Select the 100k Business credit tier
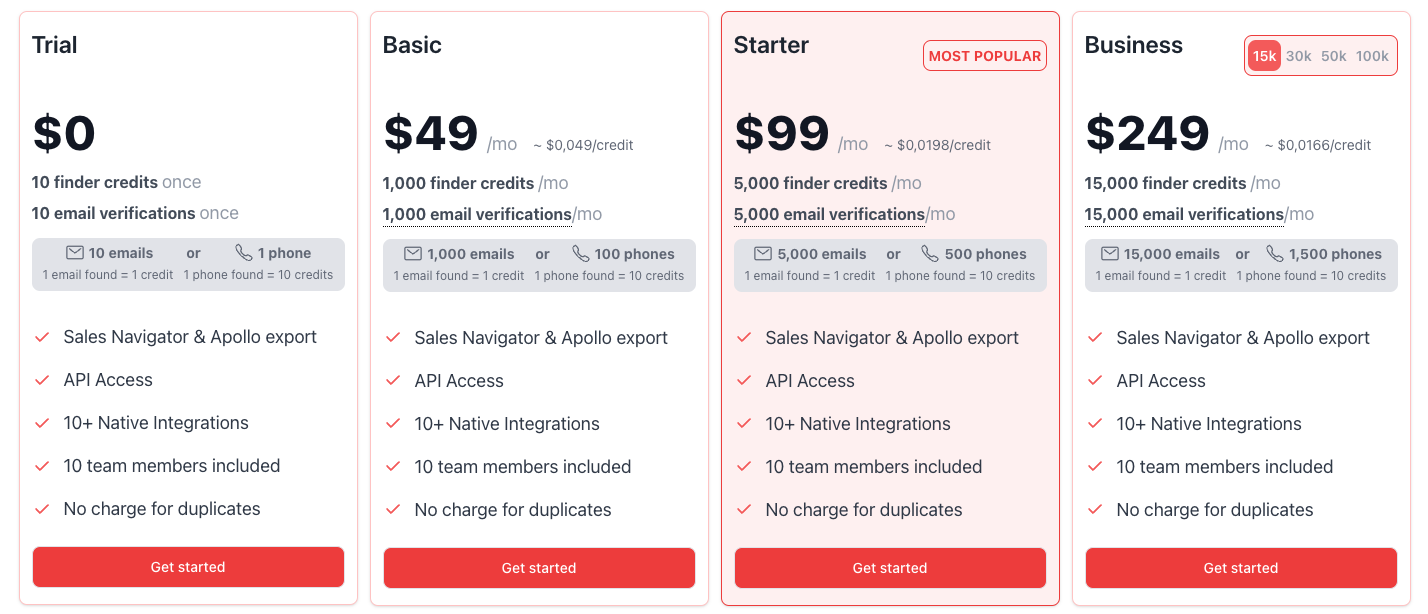Screen dimensions: 1428x614 [x=1372, y=56]
